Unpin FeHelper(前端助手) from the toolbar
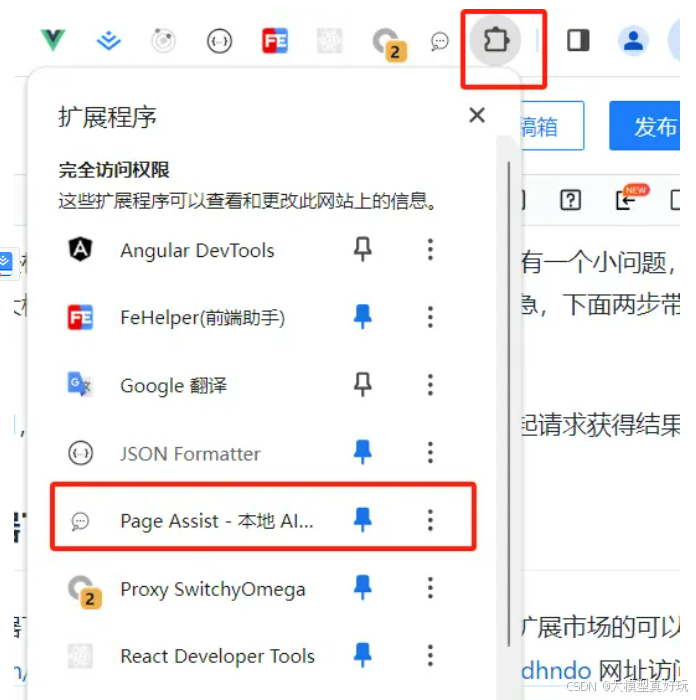Viewport: 696px width, 700px height. coord(363,317)
